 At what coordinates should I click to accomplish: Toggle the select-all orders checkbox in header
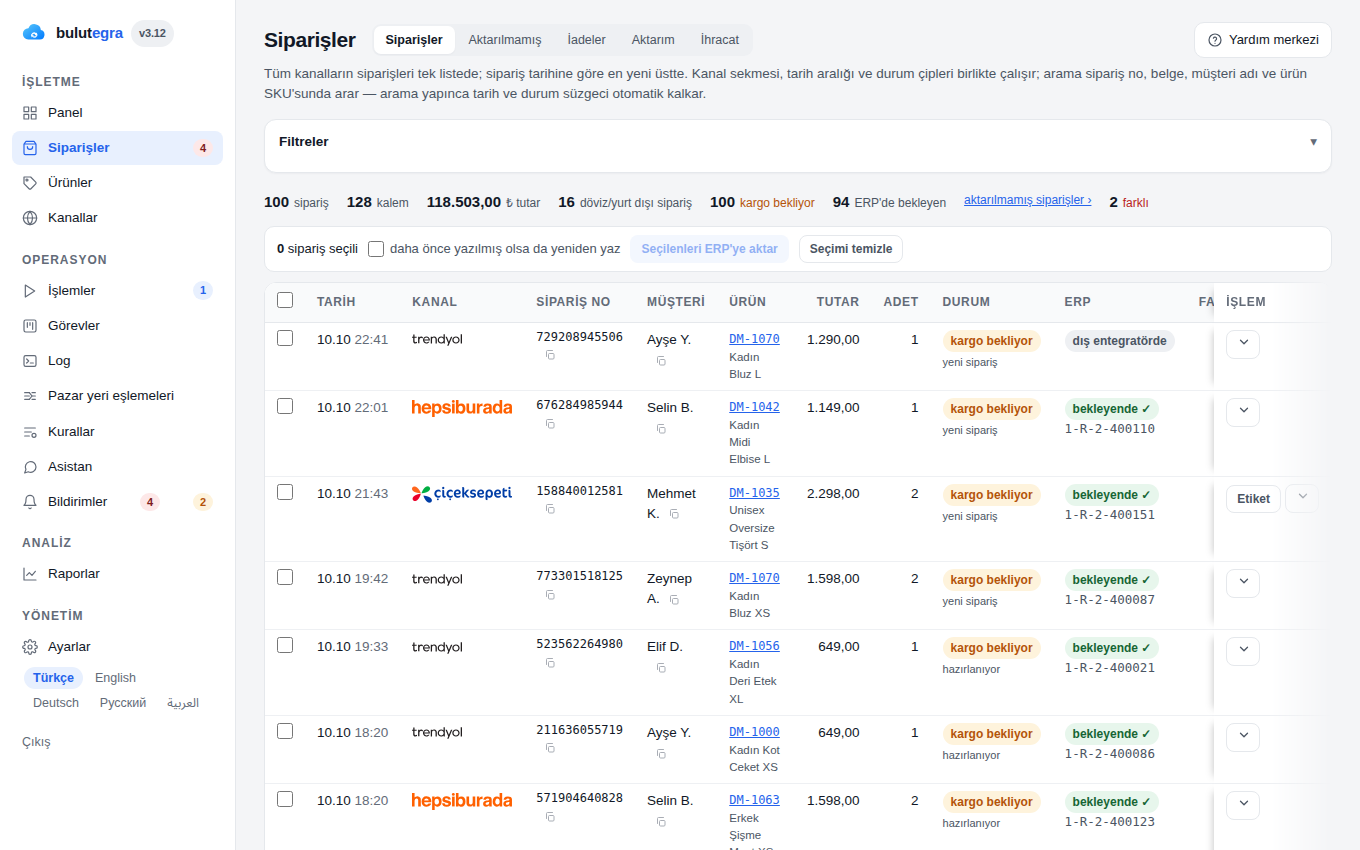point(285,300)
